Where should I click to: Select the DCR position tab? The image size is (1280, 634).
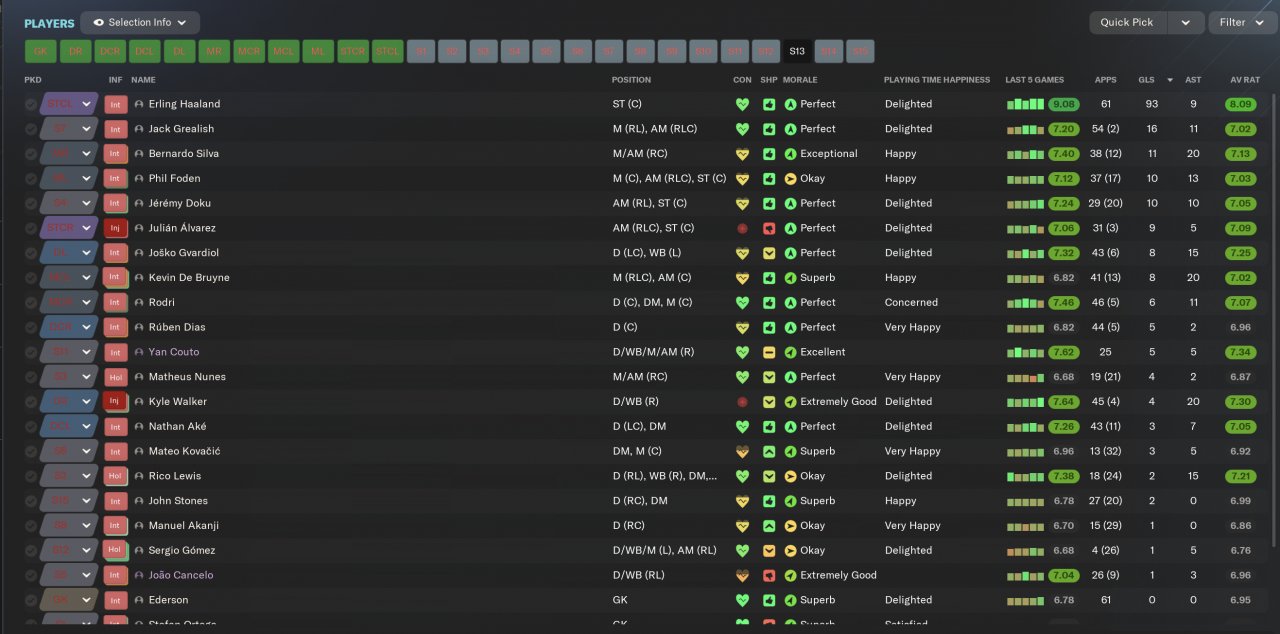[110, 51]
